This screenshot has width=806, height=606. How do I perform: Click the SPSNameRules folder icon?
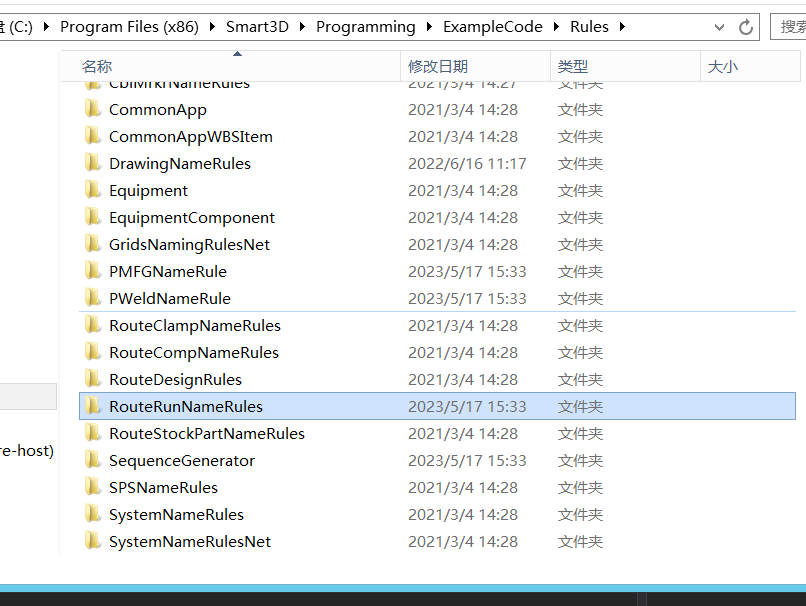pyautogui.click(x=93, y=487)
